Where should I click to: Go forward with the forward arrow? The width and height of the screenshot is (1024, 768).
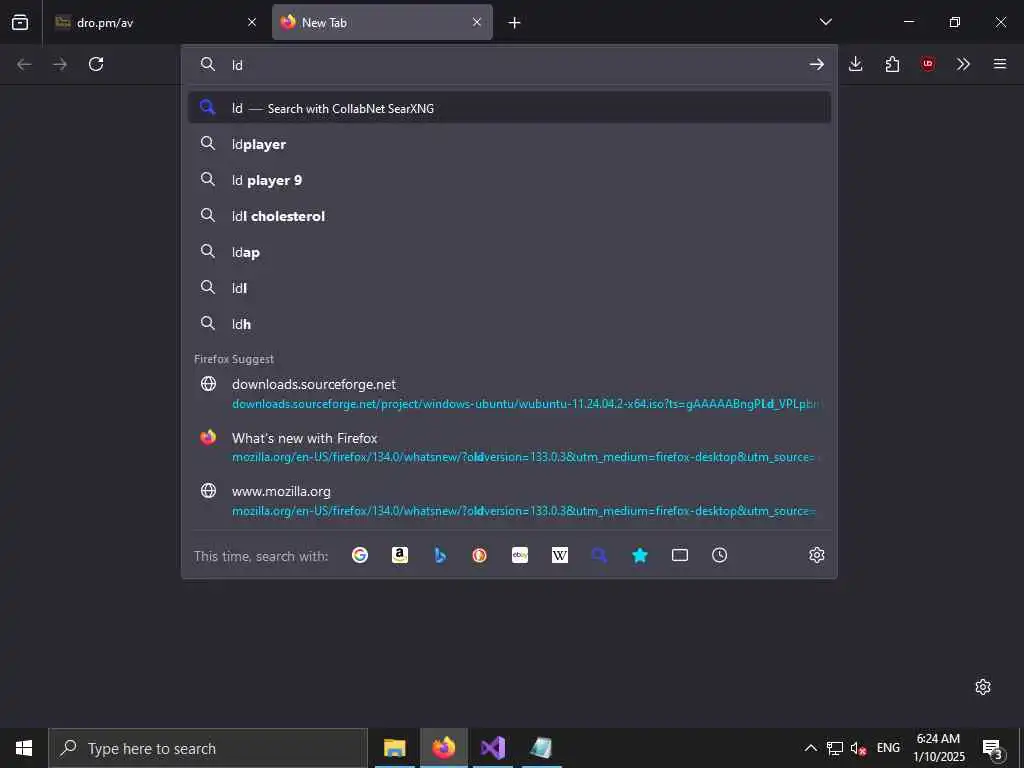[60, 64]
